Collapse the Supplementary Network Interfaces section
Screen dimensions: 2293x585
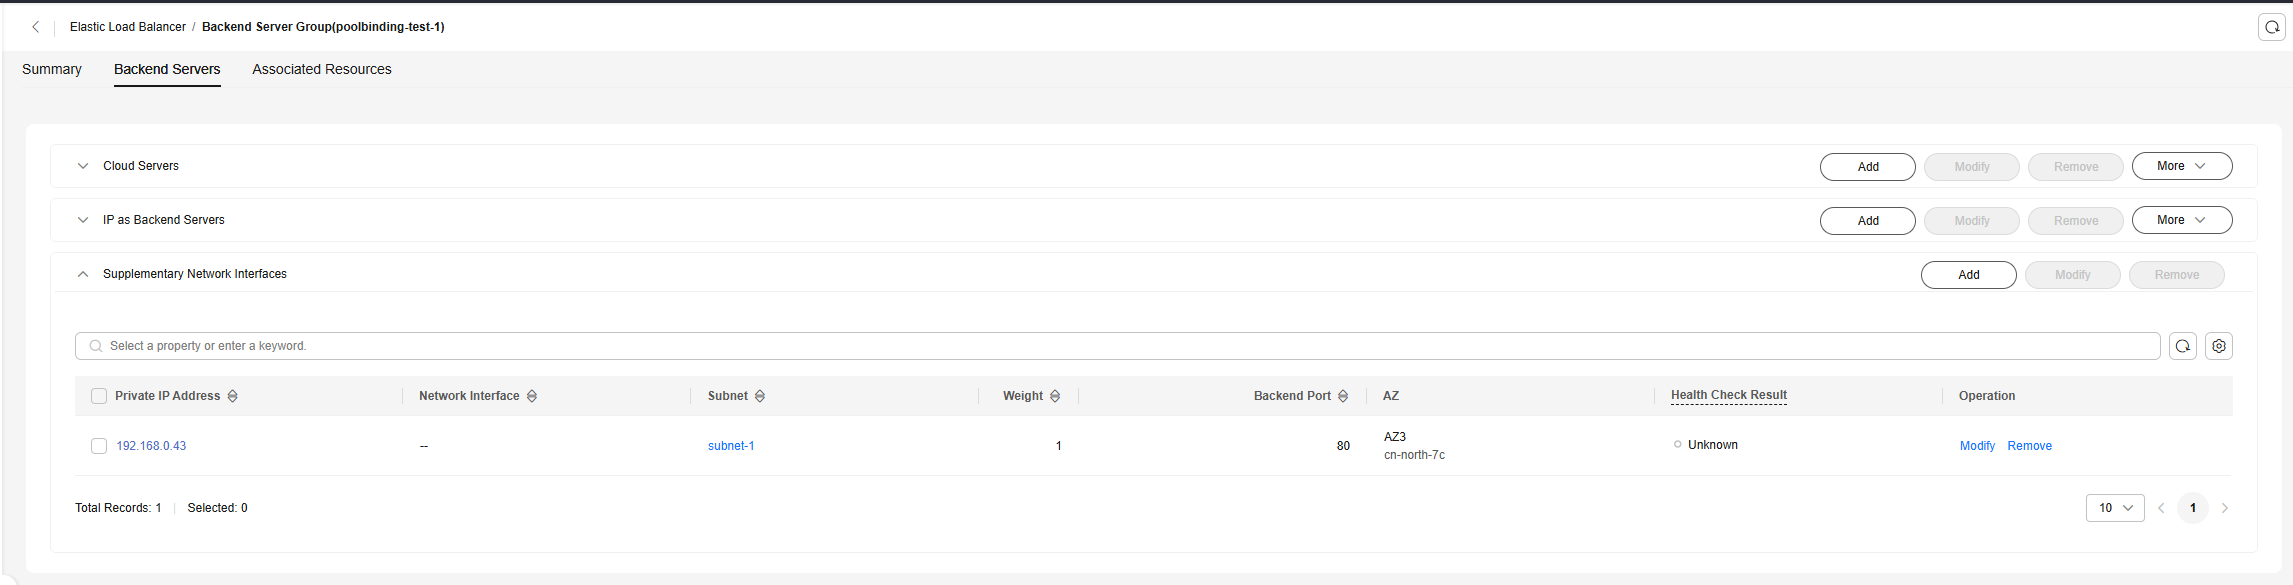pos(83,274)
